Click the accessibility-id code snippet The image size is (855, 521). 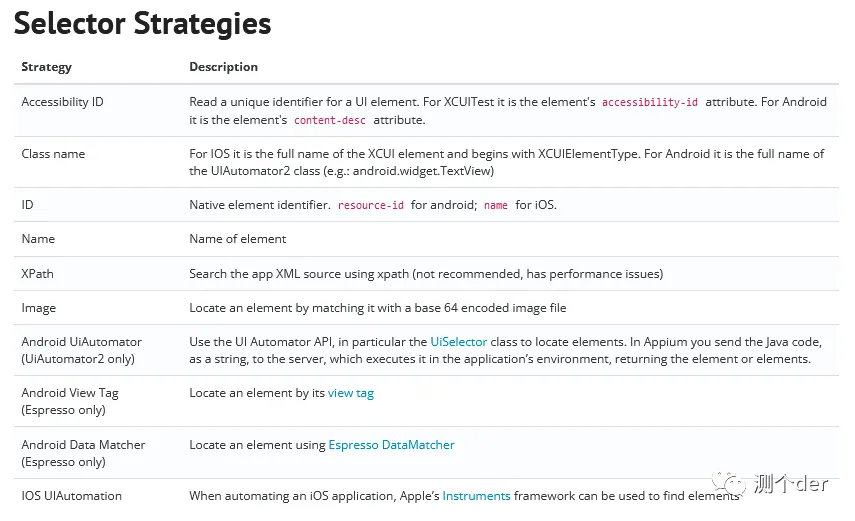coord(649,102)
